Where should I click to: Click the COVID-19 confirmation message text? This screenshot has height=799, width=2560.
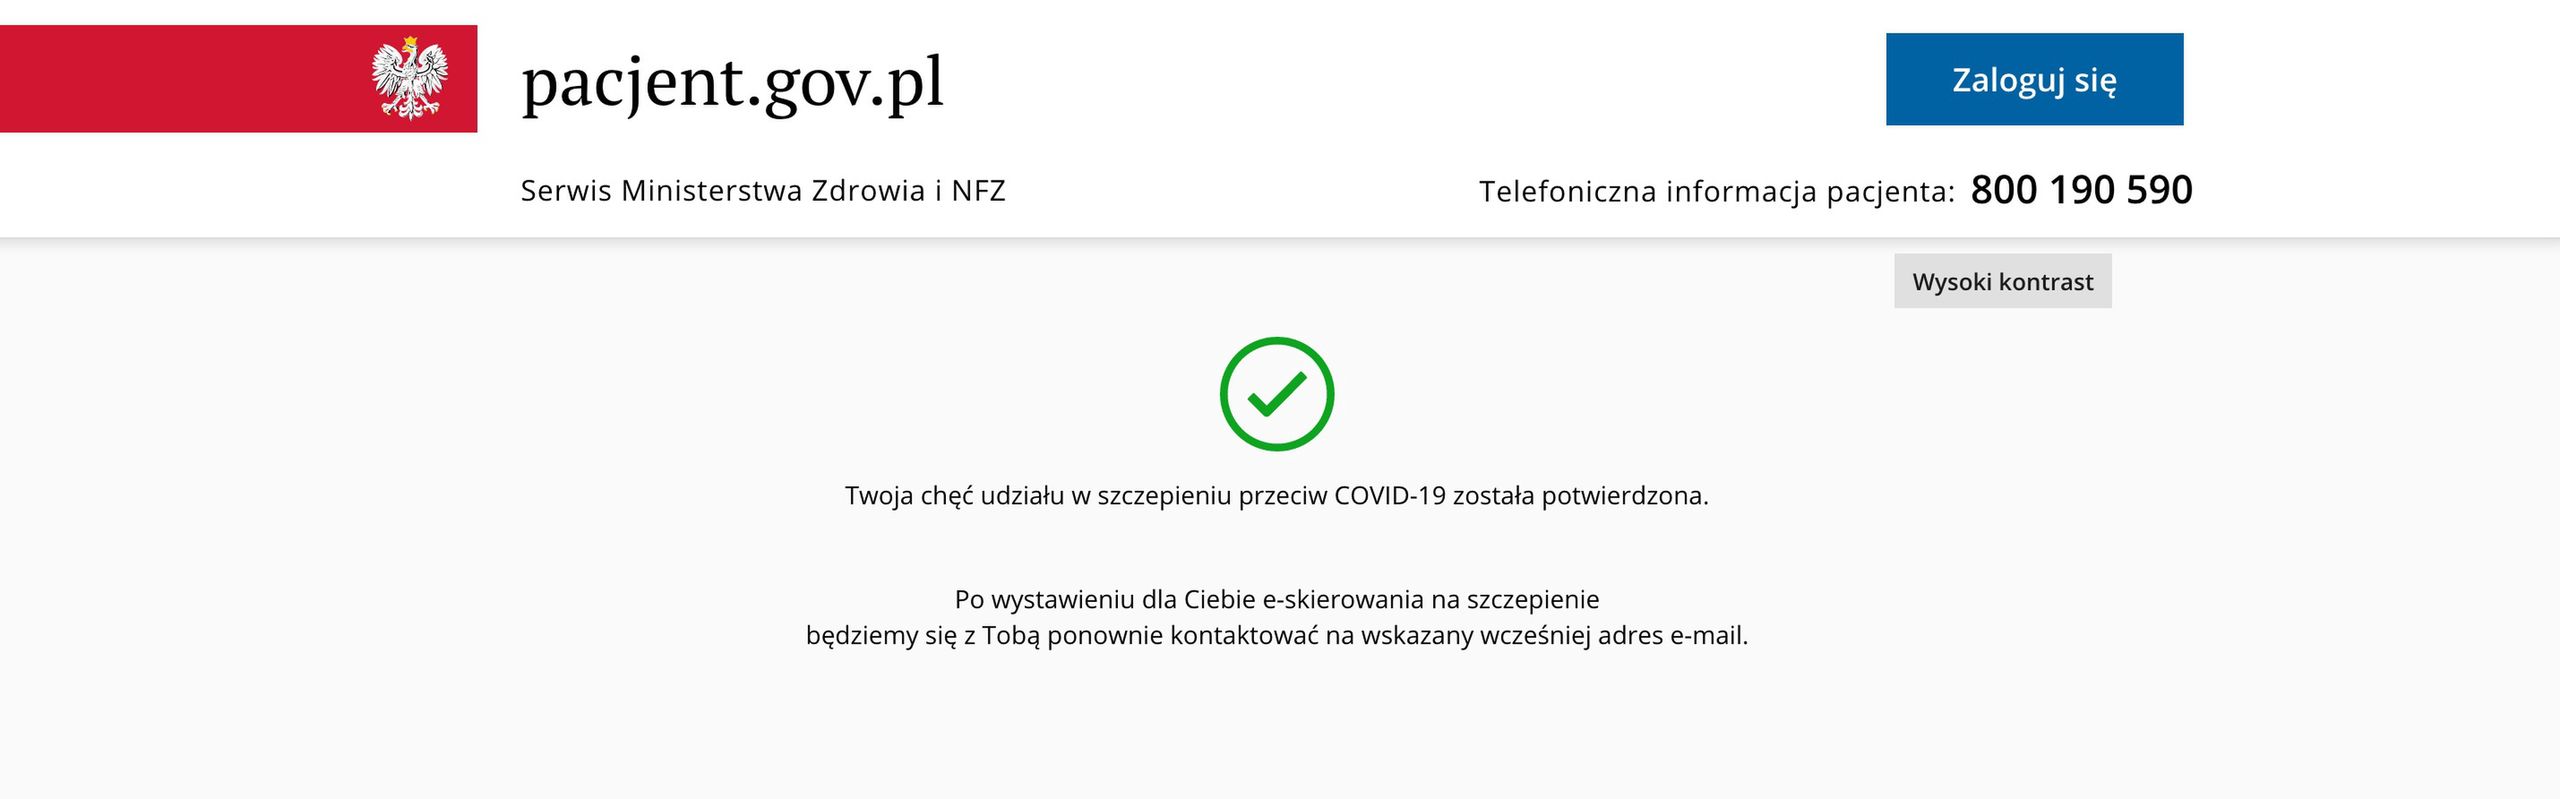click(x=1277, y=521)
